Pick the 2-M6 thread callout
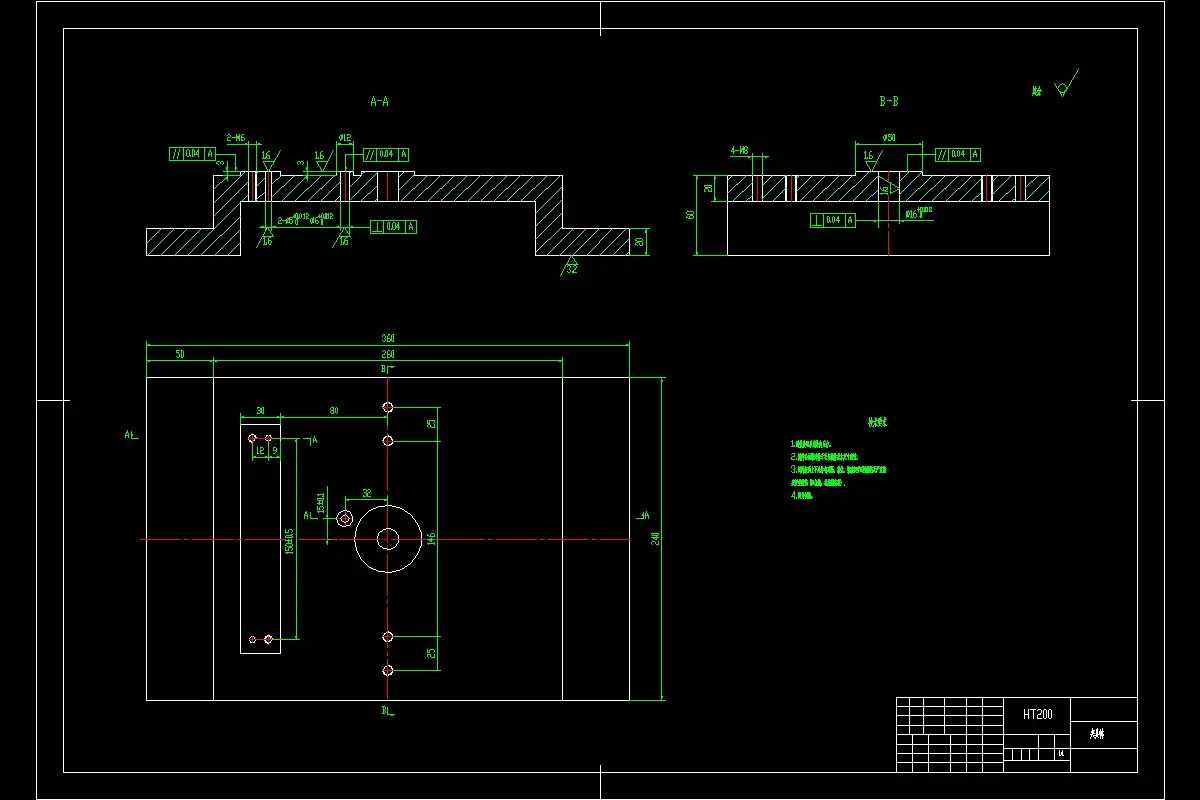Screen dimensions: 1200x800 pyautogui.click(x=236, y=138)
